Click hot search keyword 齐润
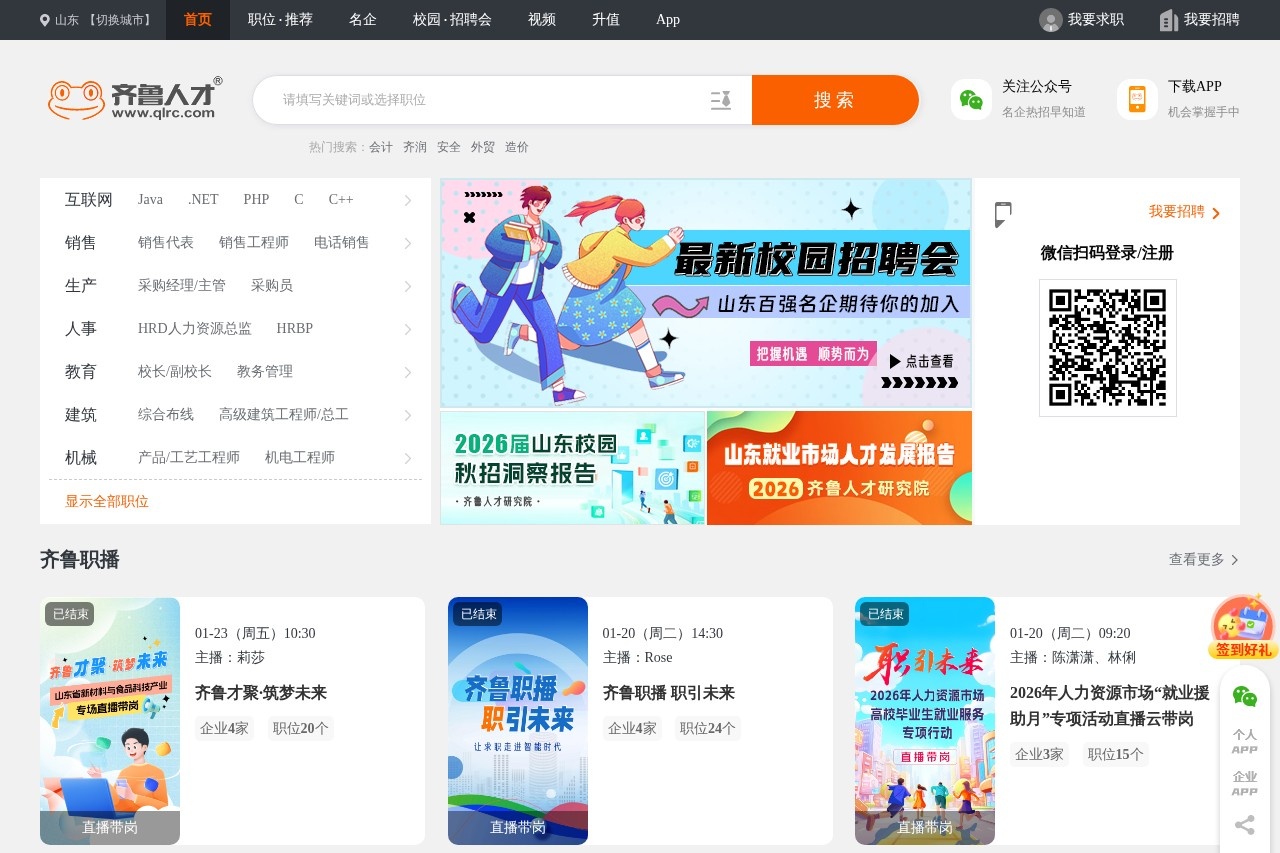1280x853 pixels. (415, 147)
